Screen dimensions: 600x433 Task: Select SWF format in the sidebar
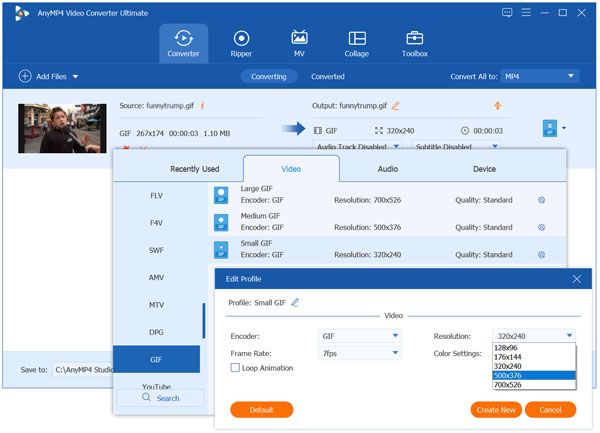[157, 250]
